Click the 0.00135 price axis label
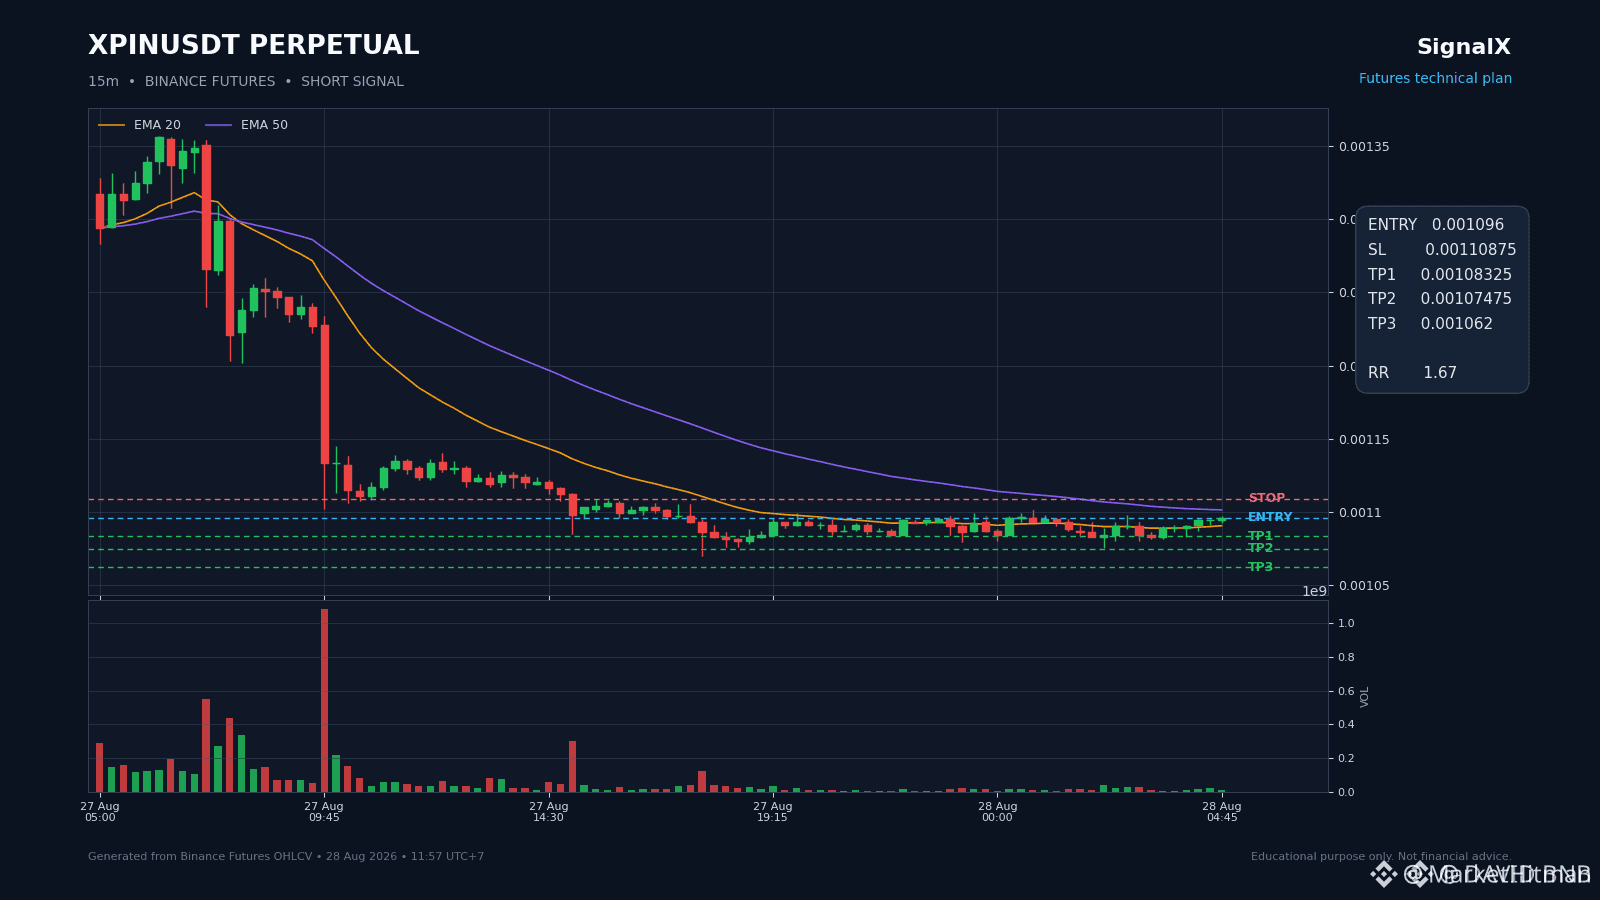 click(x=1364, y=147)
